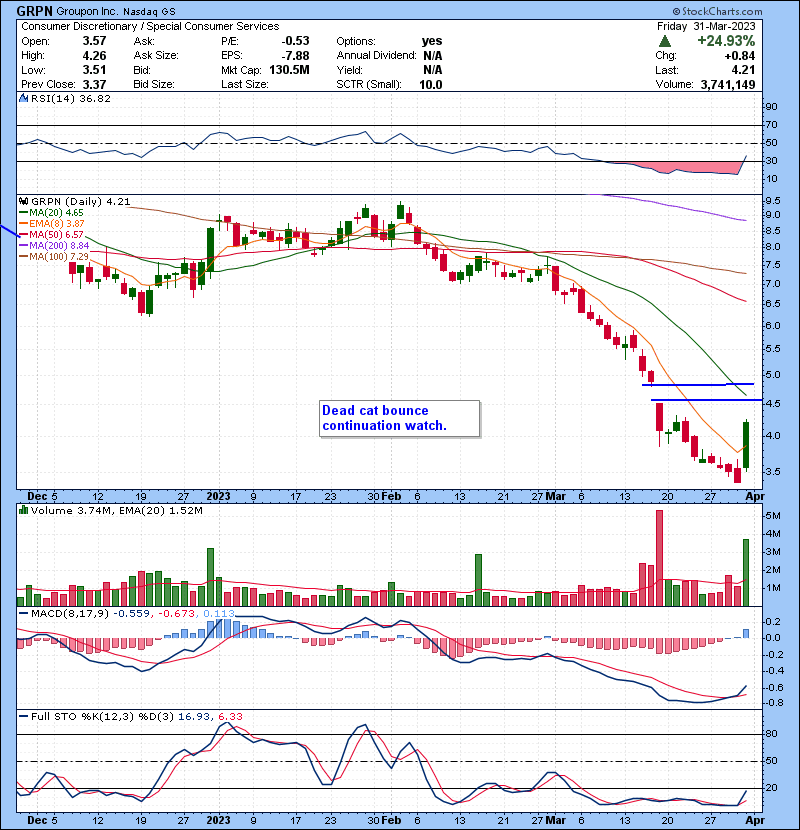
Task: Click the last green candlestick on price chart
Action: pyautogui.click(x=747, y=445)
